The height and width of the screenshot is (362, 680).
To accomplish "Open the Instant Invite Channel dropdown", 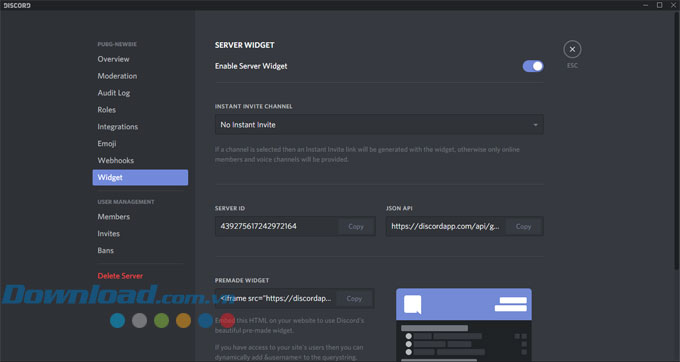I will tap(379, 125).
